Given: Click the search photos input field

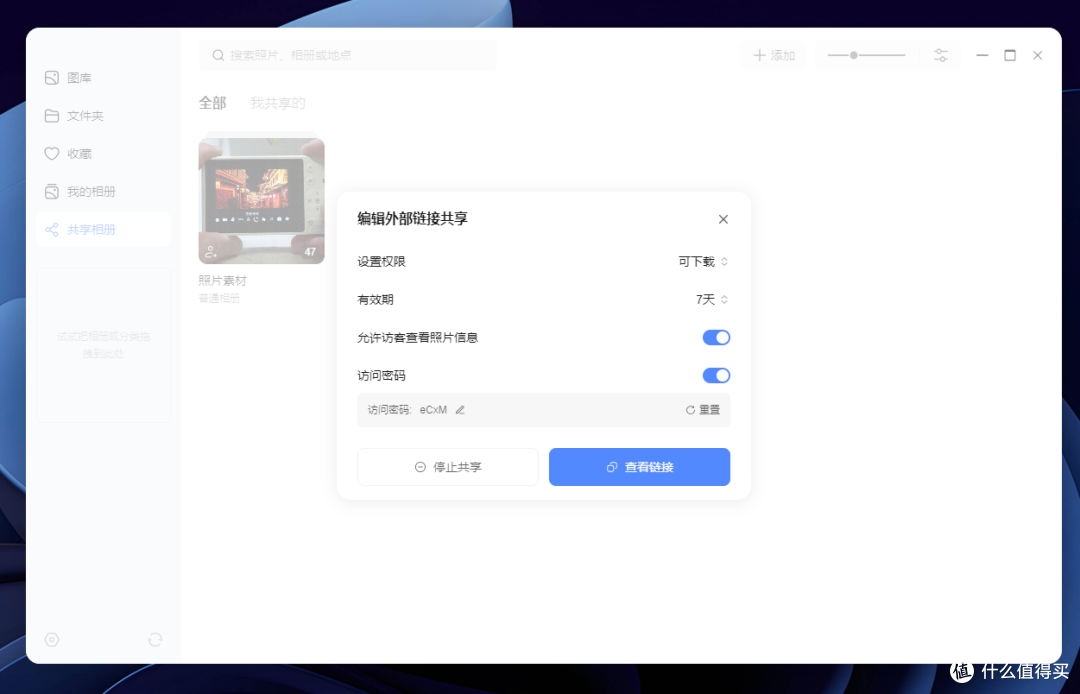Looking at the screenshot, I should (x=348, y=55).
